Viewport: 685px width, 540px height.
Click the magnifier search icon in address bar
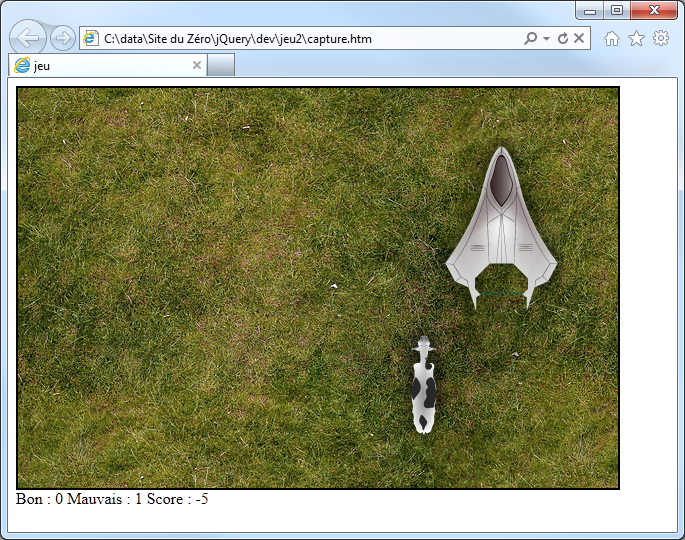[530, 39]
